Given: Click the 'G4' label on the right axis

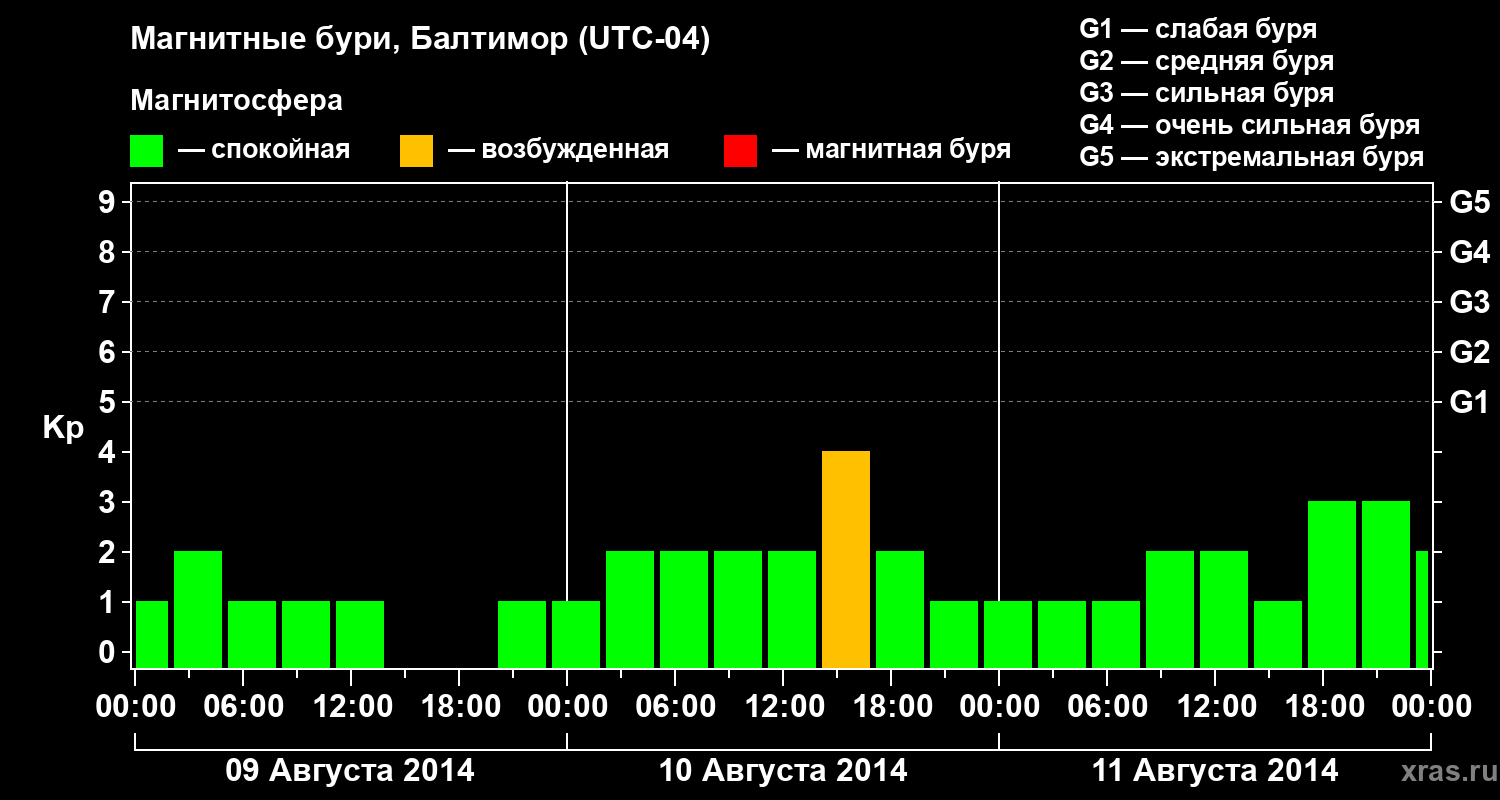Looking at the screenshot, I should point(1470,252).
